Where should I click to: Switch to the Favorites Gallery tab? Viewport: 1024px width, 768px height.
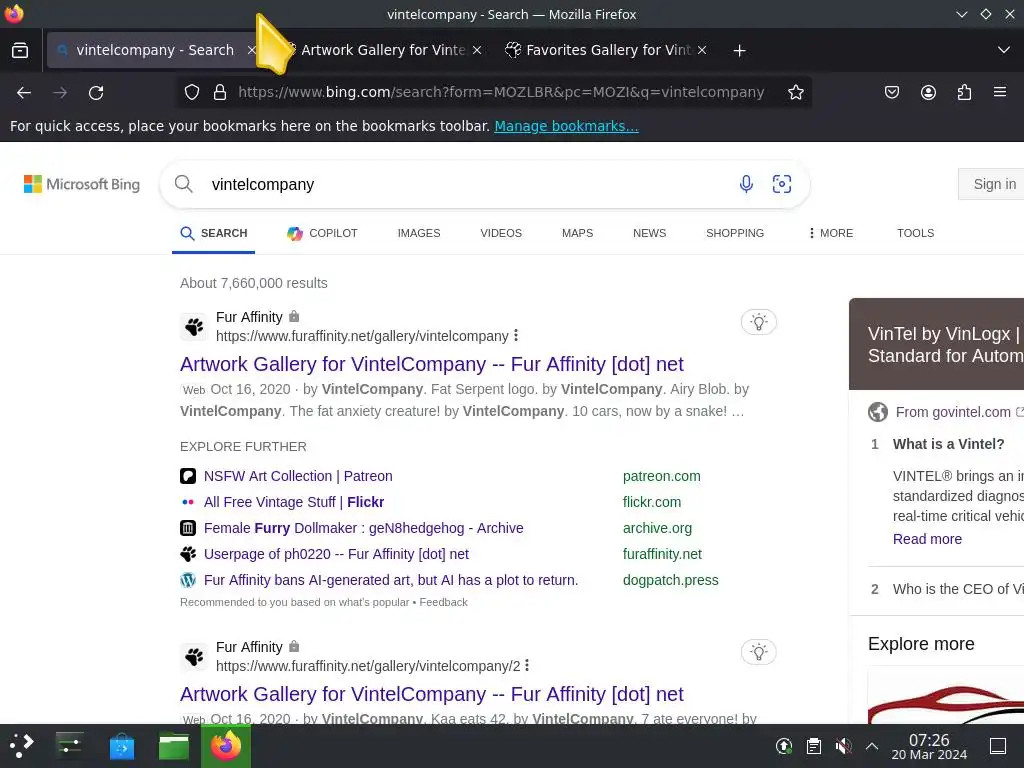point(608,50)
